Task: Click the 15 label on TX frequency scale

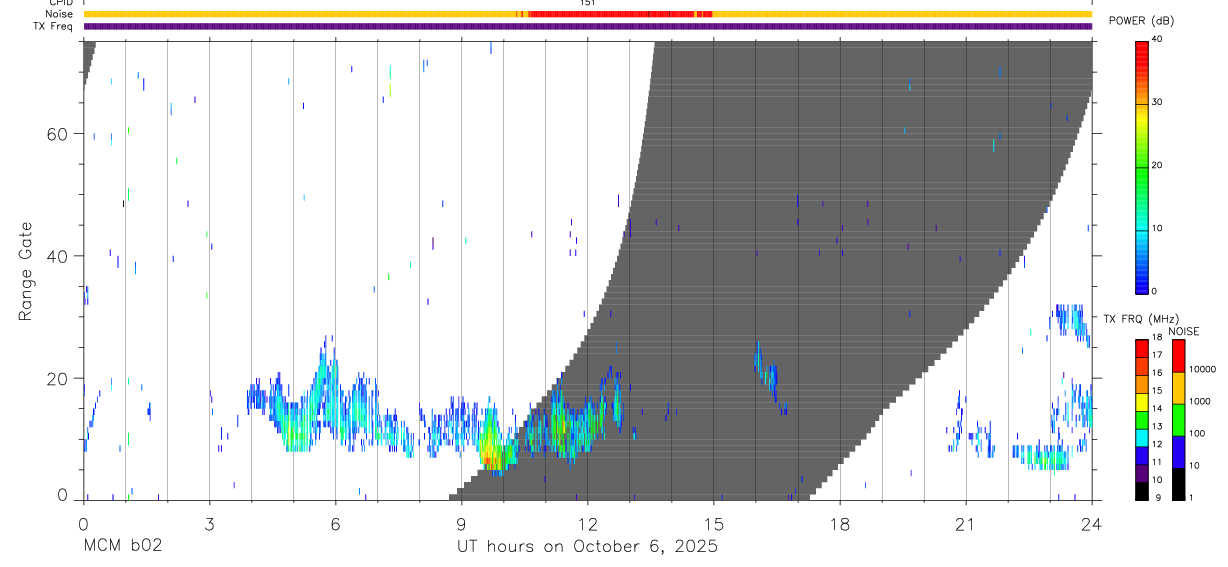Action: pyautogui.click(x=1157, y=391)
